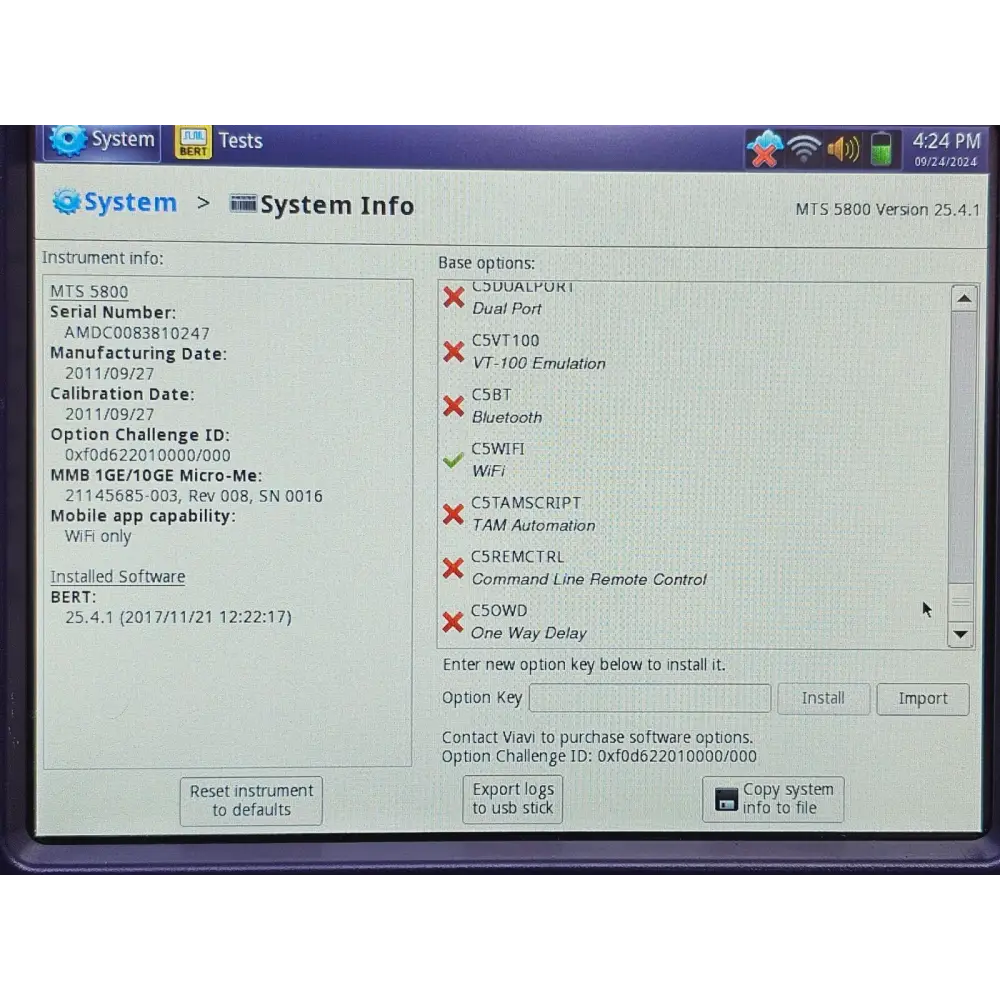This screenshot has height=1000, width=1000.
Task: Click the red X beside C5REMCTRL
Action: coord(453,568)
